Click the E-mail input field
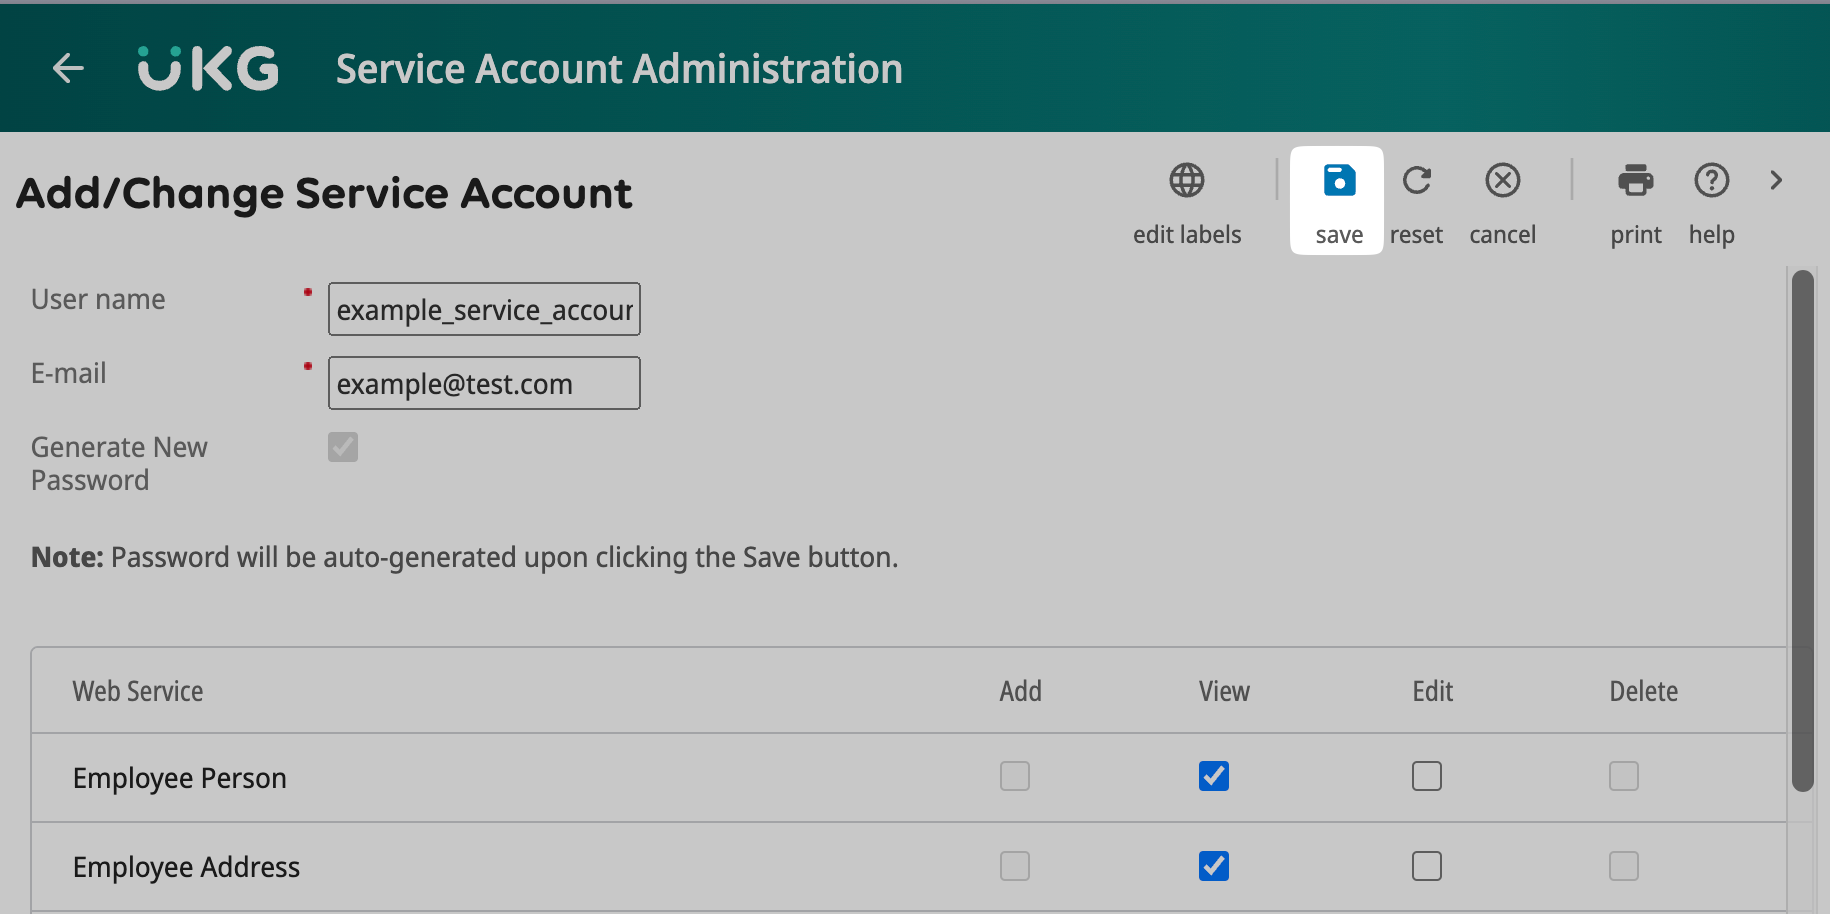 (484, 384)
